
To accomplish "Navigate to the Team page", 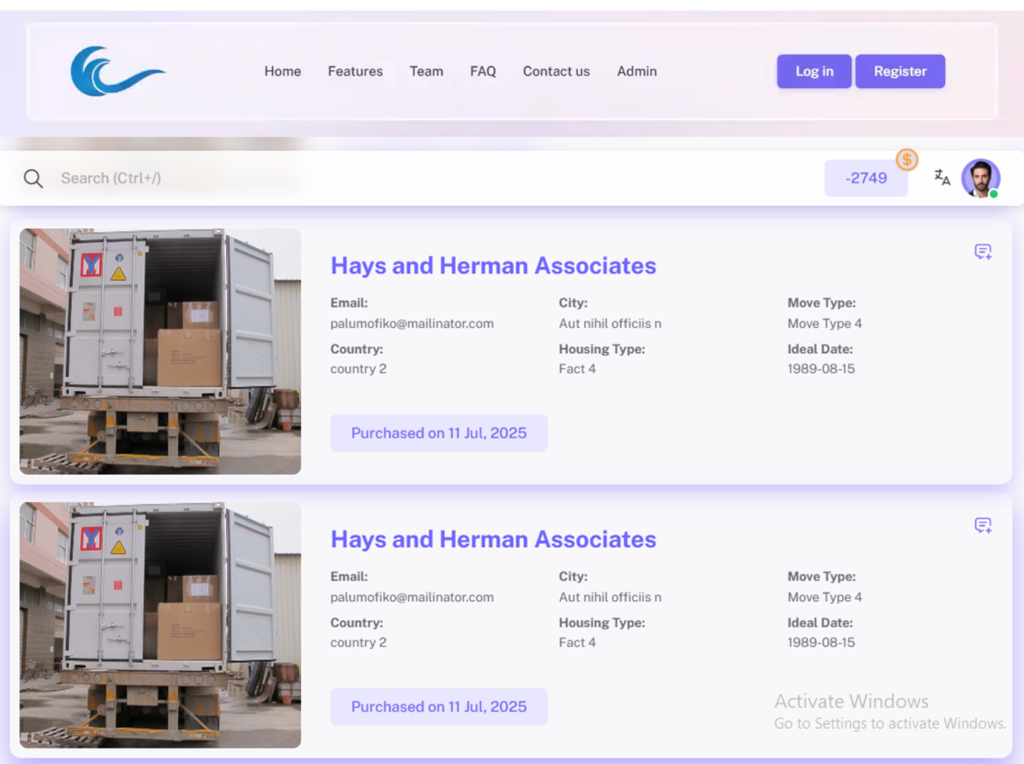I will coord(426,71).
